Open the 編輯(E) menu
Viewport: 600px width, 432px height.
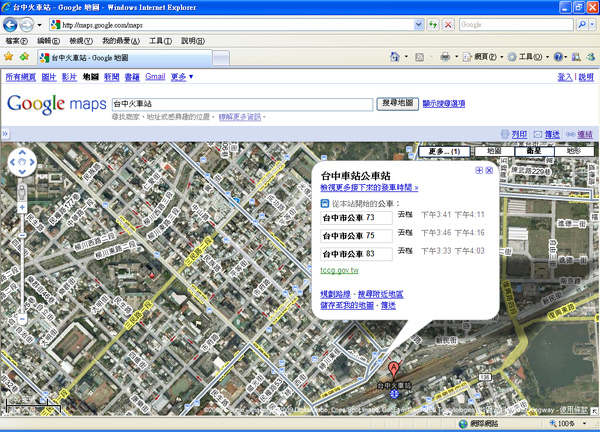(48, 41)
